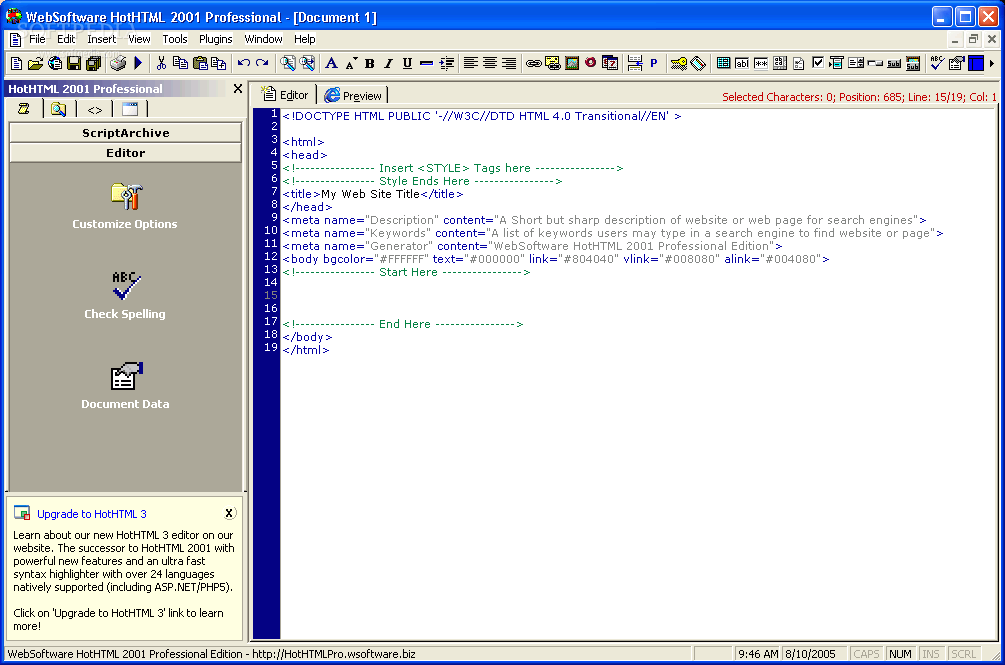
Task: Dismiss the upgrade notice with its X
Action: 229,513
